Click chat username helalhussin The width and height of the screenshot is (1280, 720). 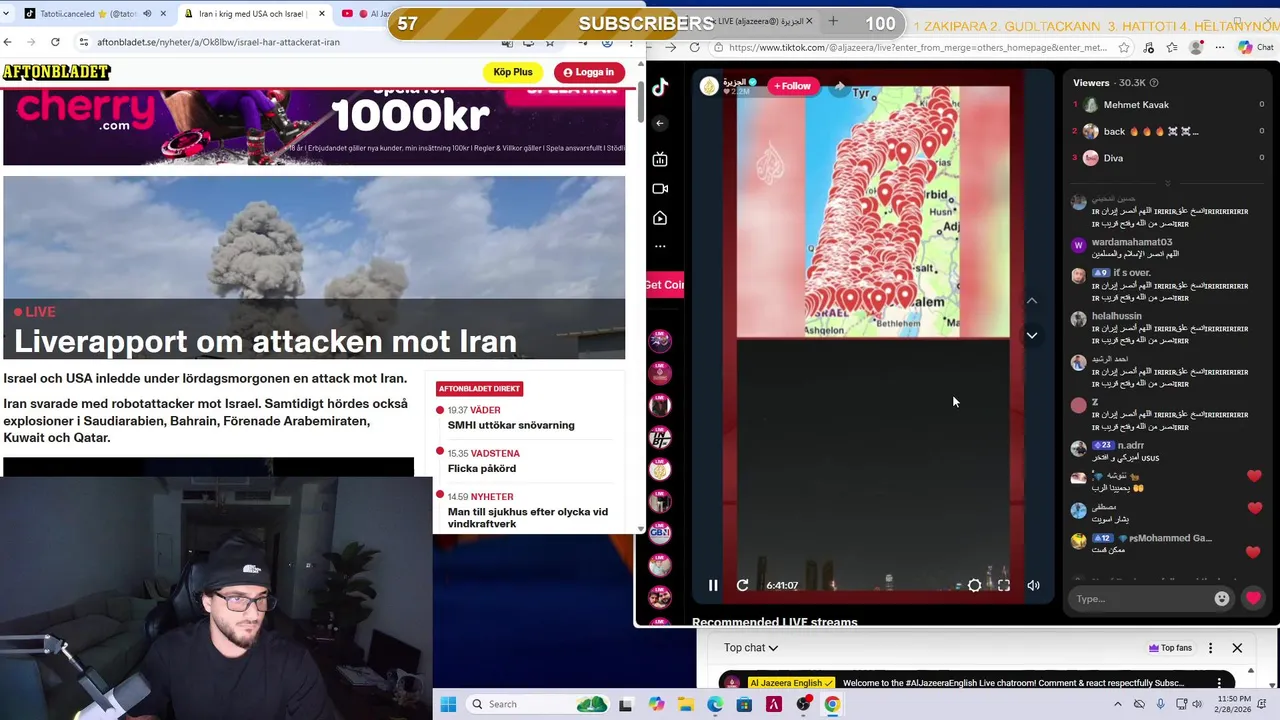point(1116,316)
